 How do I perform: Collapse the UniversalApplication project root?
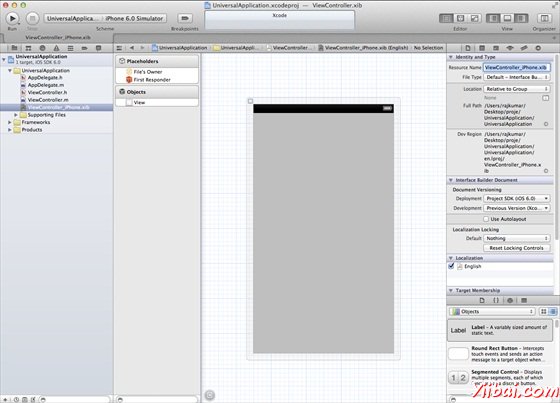point(4,59)
